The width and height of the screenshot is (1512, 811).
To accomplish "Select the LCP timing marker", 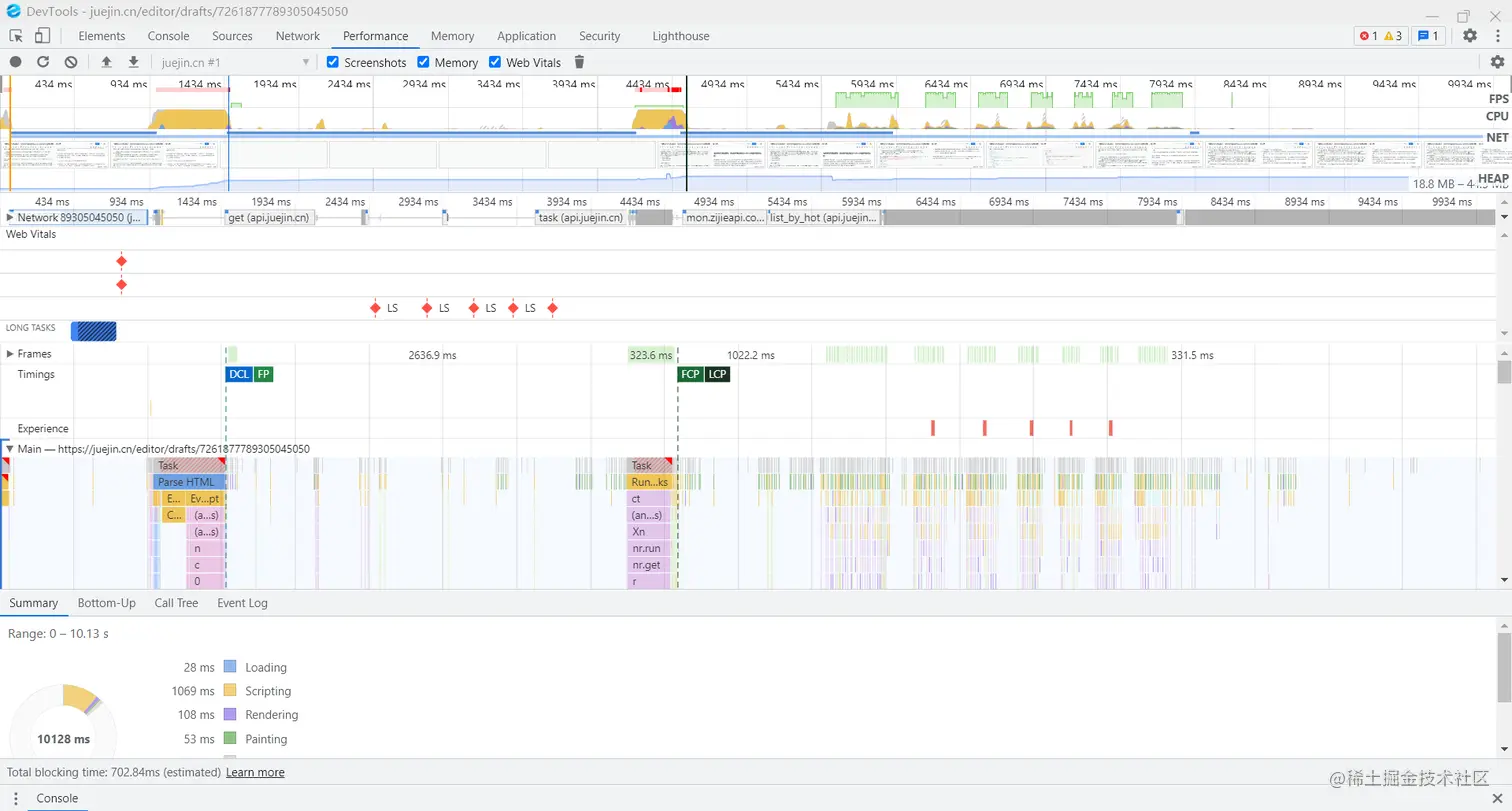I will (718, 374).
